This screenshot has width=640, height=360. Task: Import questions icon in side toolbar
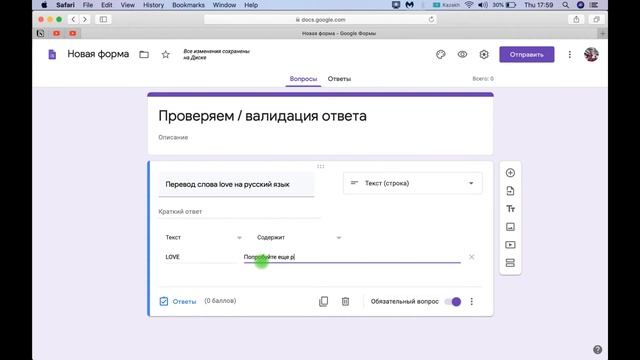pos(510,191)
